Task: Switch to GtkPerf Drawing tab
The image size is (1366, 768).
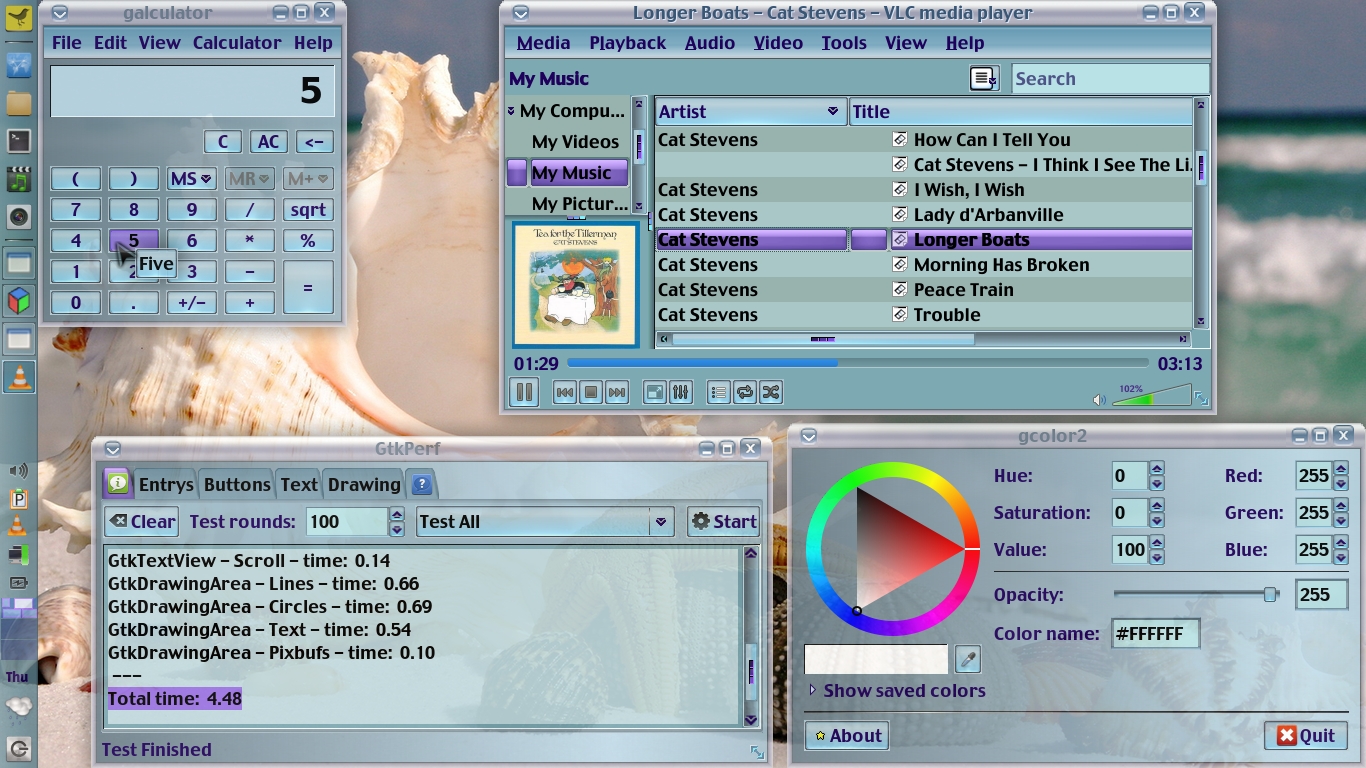Action: coord(364,485)
